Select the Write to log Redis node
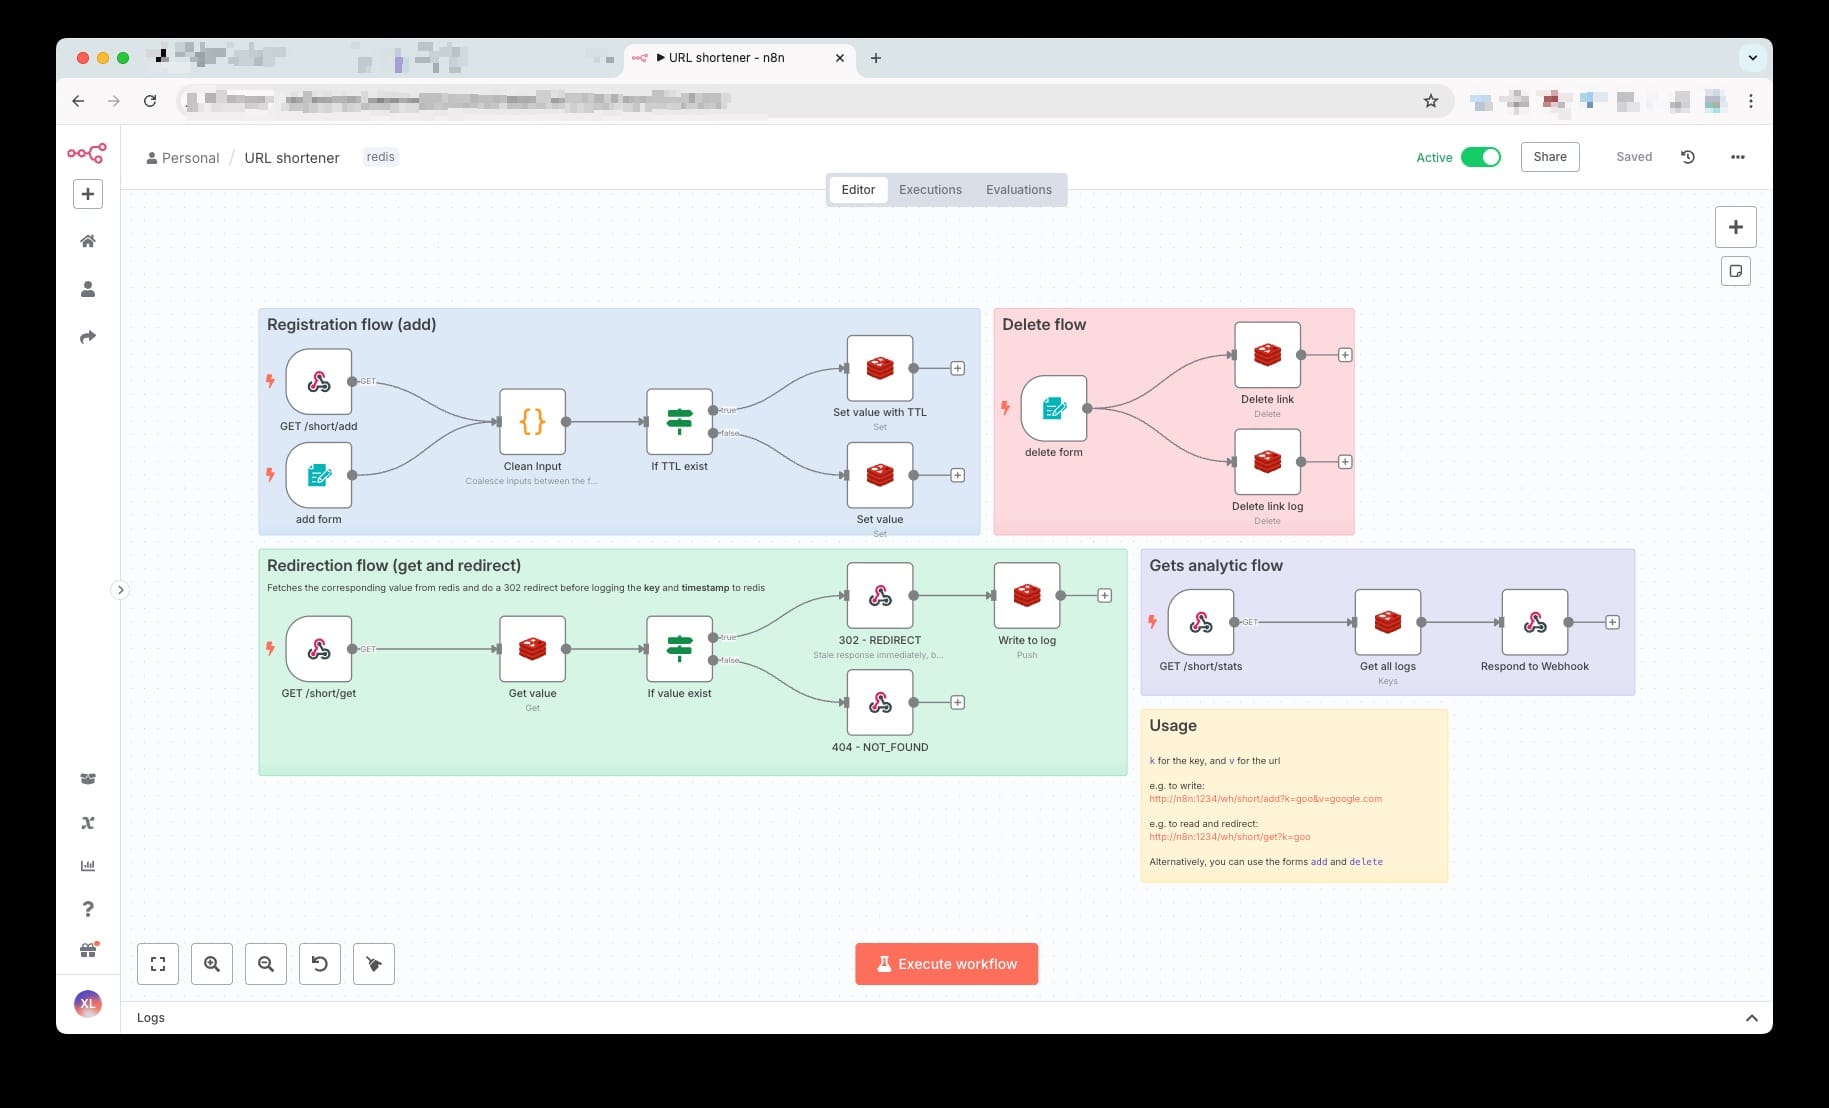Screen dimensions: 1829x1108 1027,596
